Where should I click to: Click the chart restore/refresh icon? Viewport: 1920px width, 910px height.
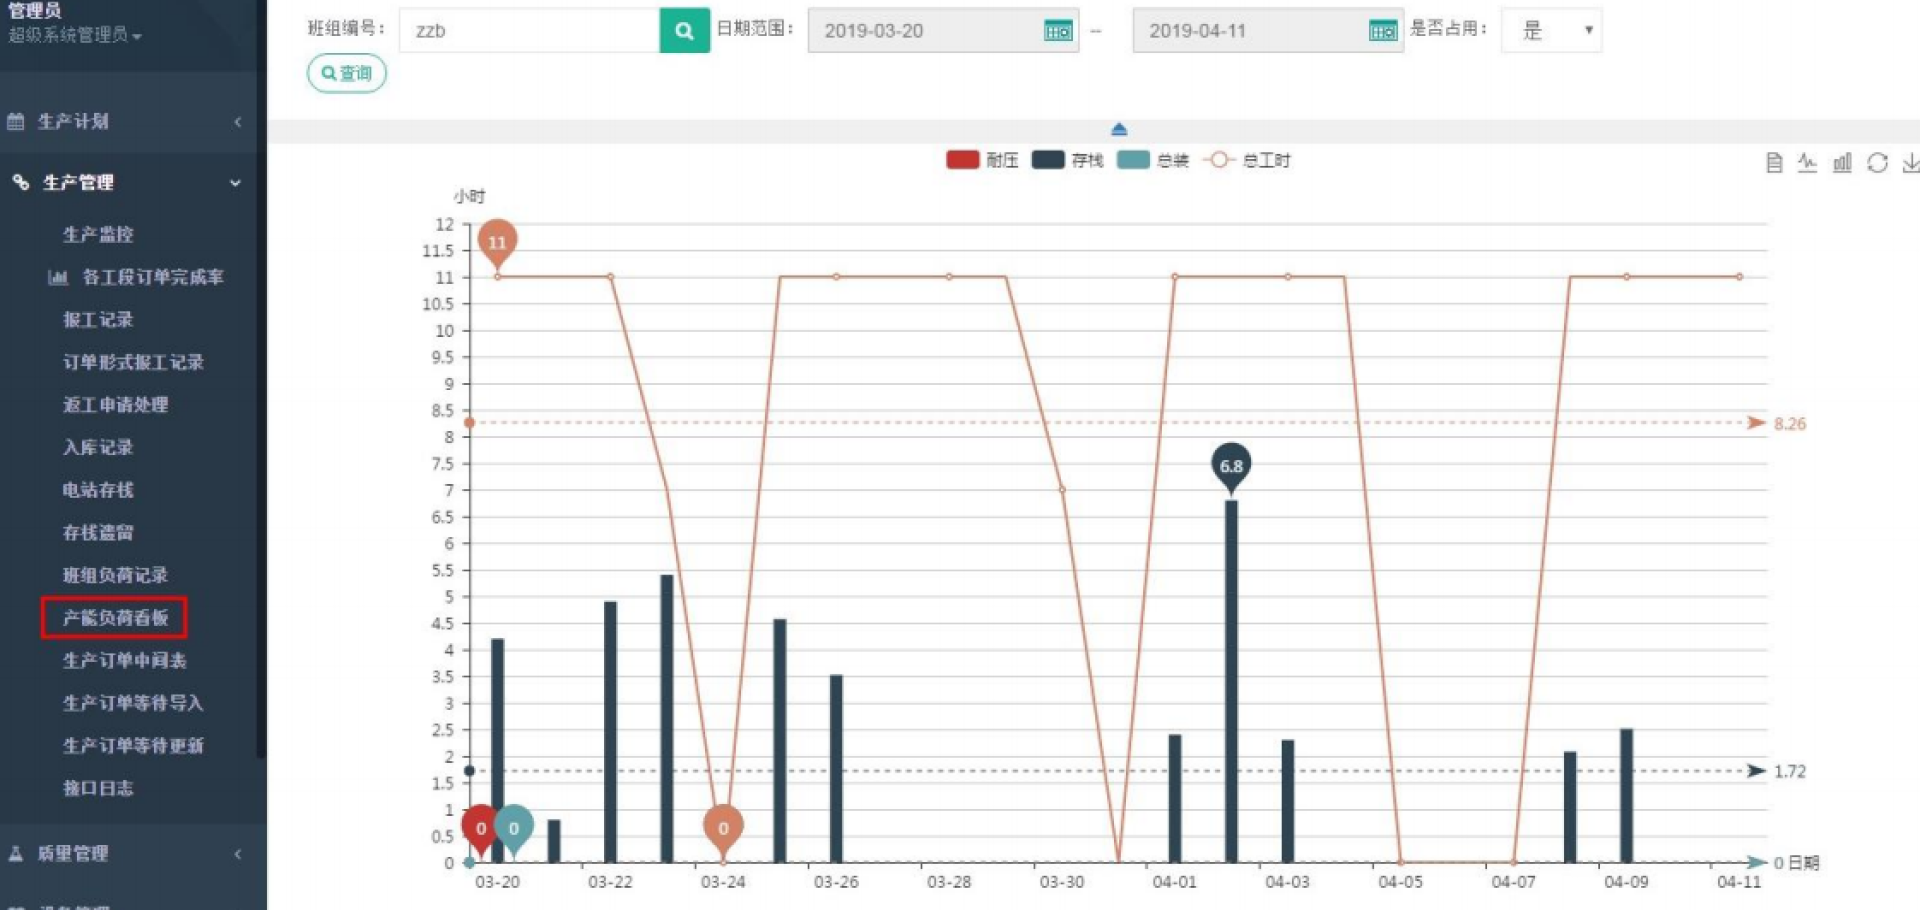(x=1877, y=163)
